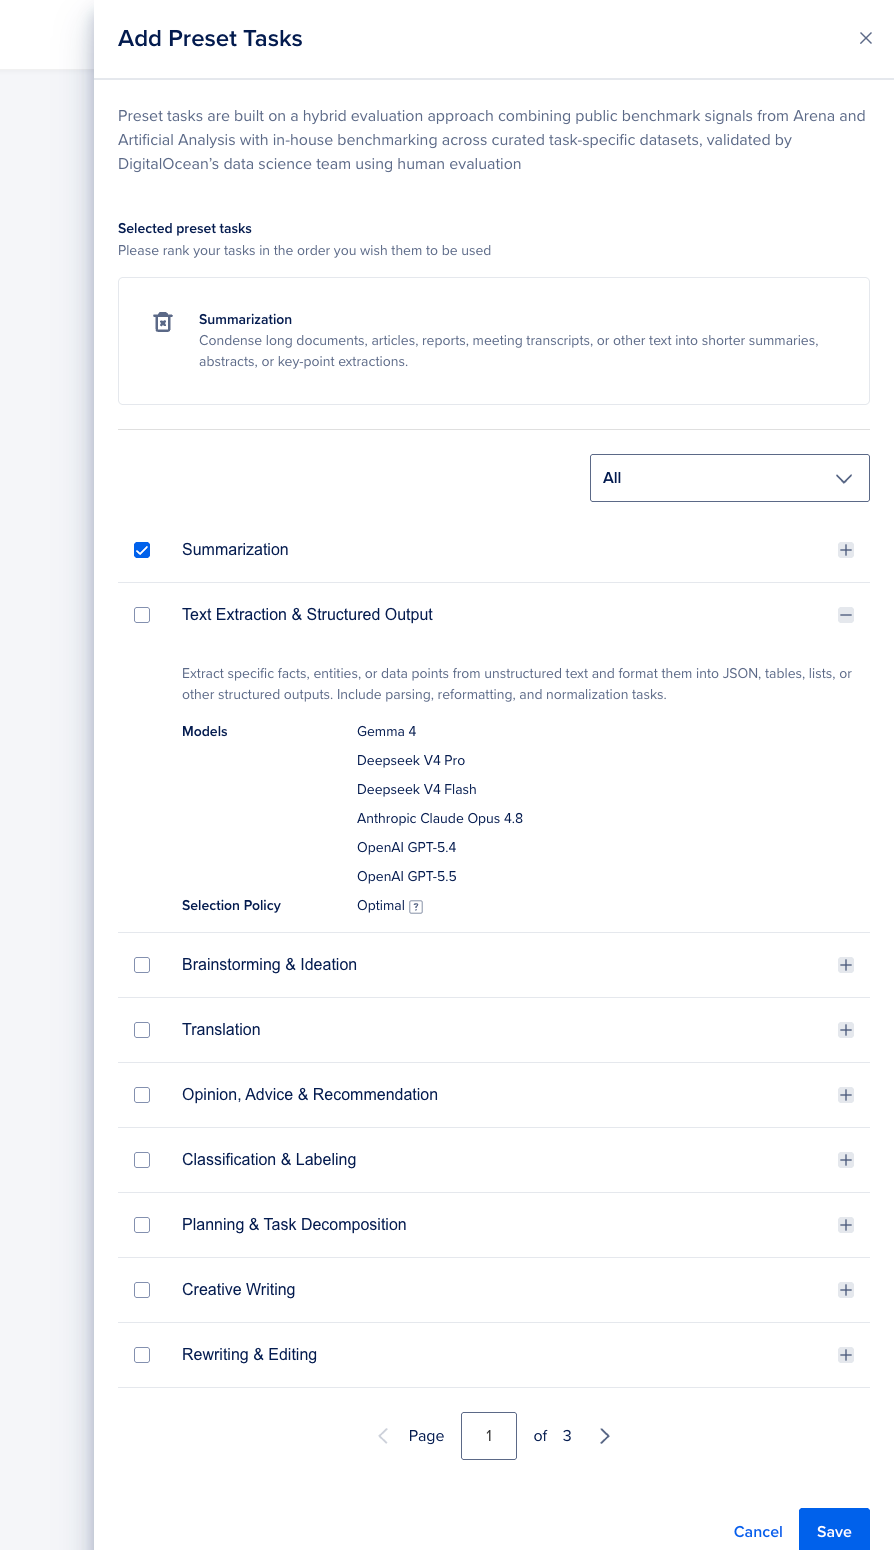Expand the Translation task details

click(x=846, y=1030)
